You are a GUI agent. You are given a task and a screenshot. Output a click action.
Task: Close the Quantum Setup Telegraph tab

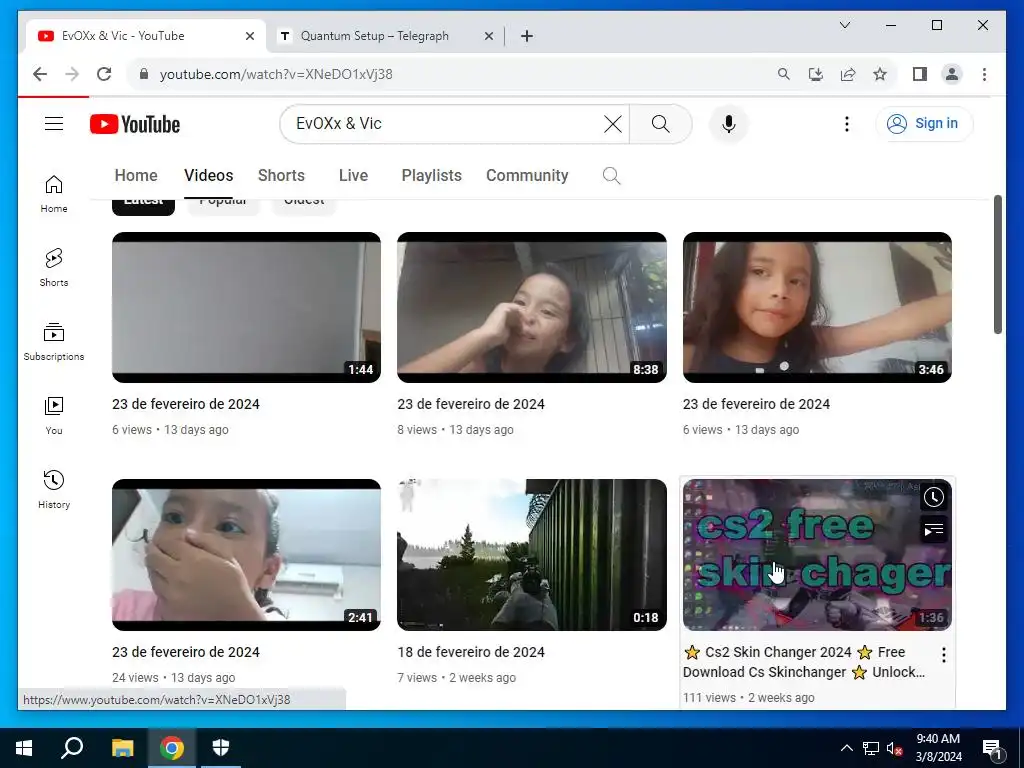click(488, 36)
